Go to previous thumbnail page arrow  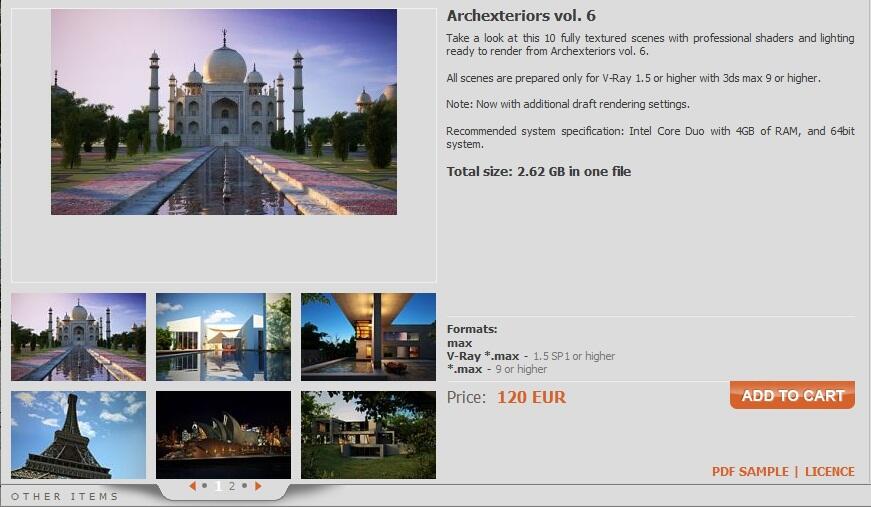pyautogui.click(x=192, y=486)
